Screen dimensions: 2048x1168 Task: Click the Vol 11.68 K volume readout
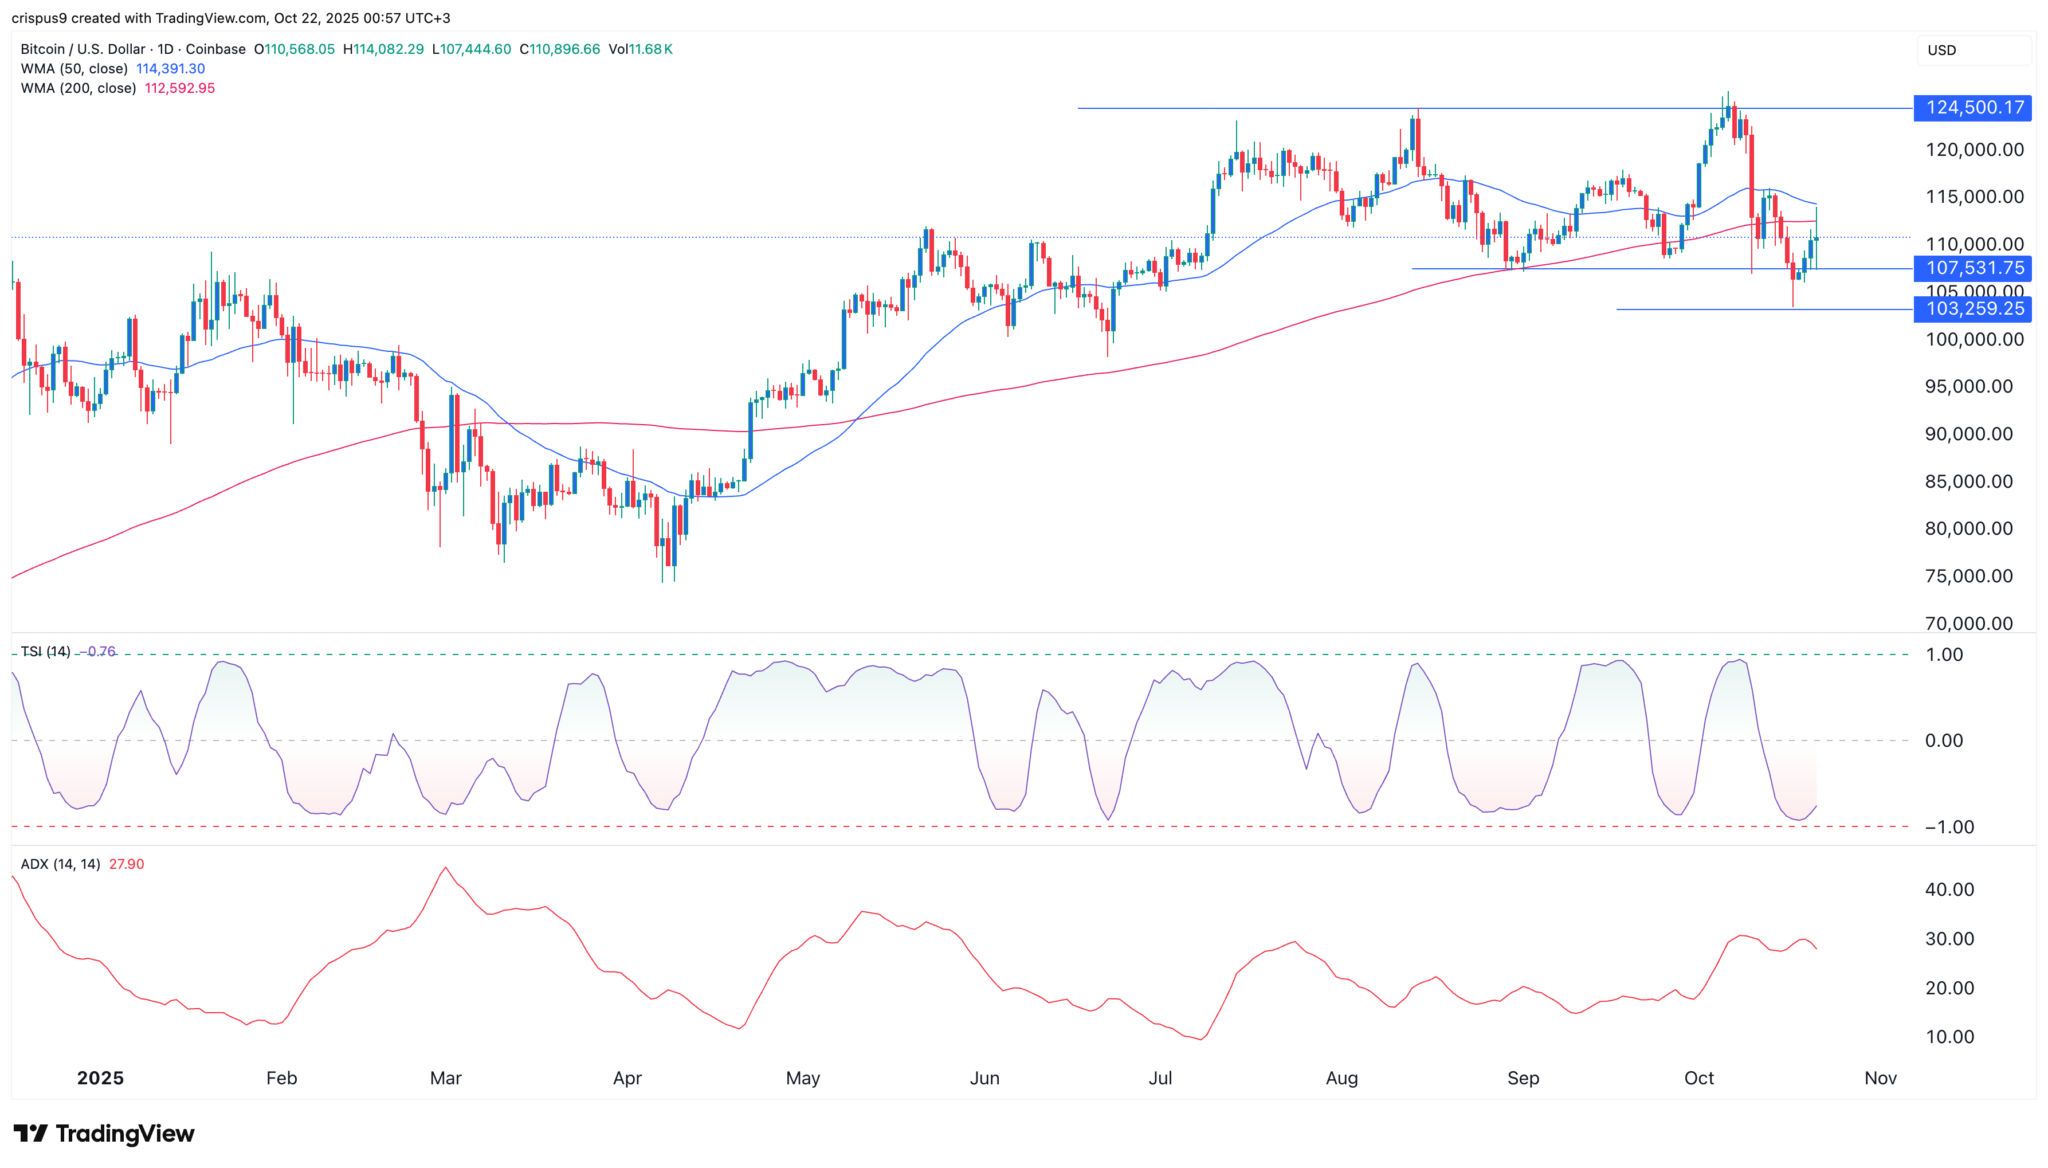point(639,49)
